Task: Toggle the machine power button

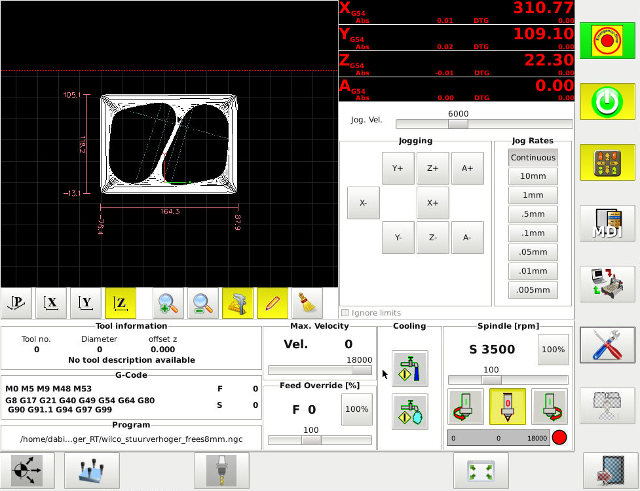Action: click(608, 101)
